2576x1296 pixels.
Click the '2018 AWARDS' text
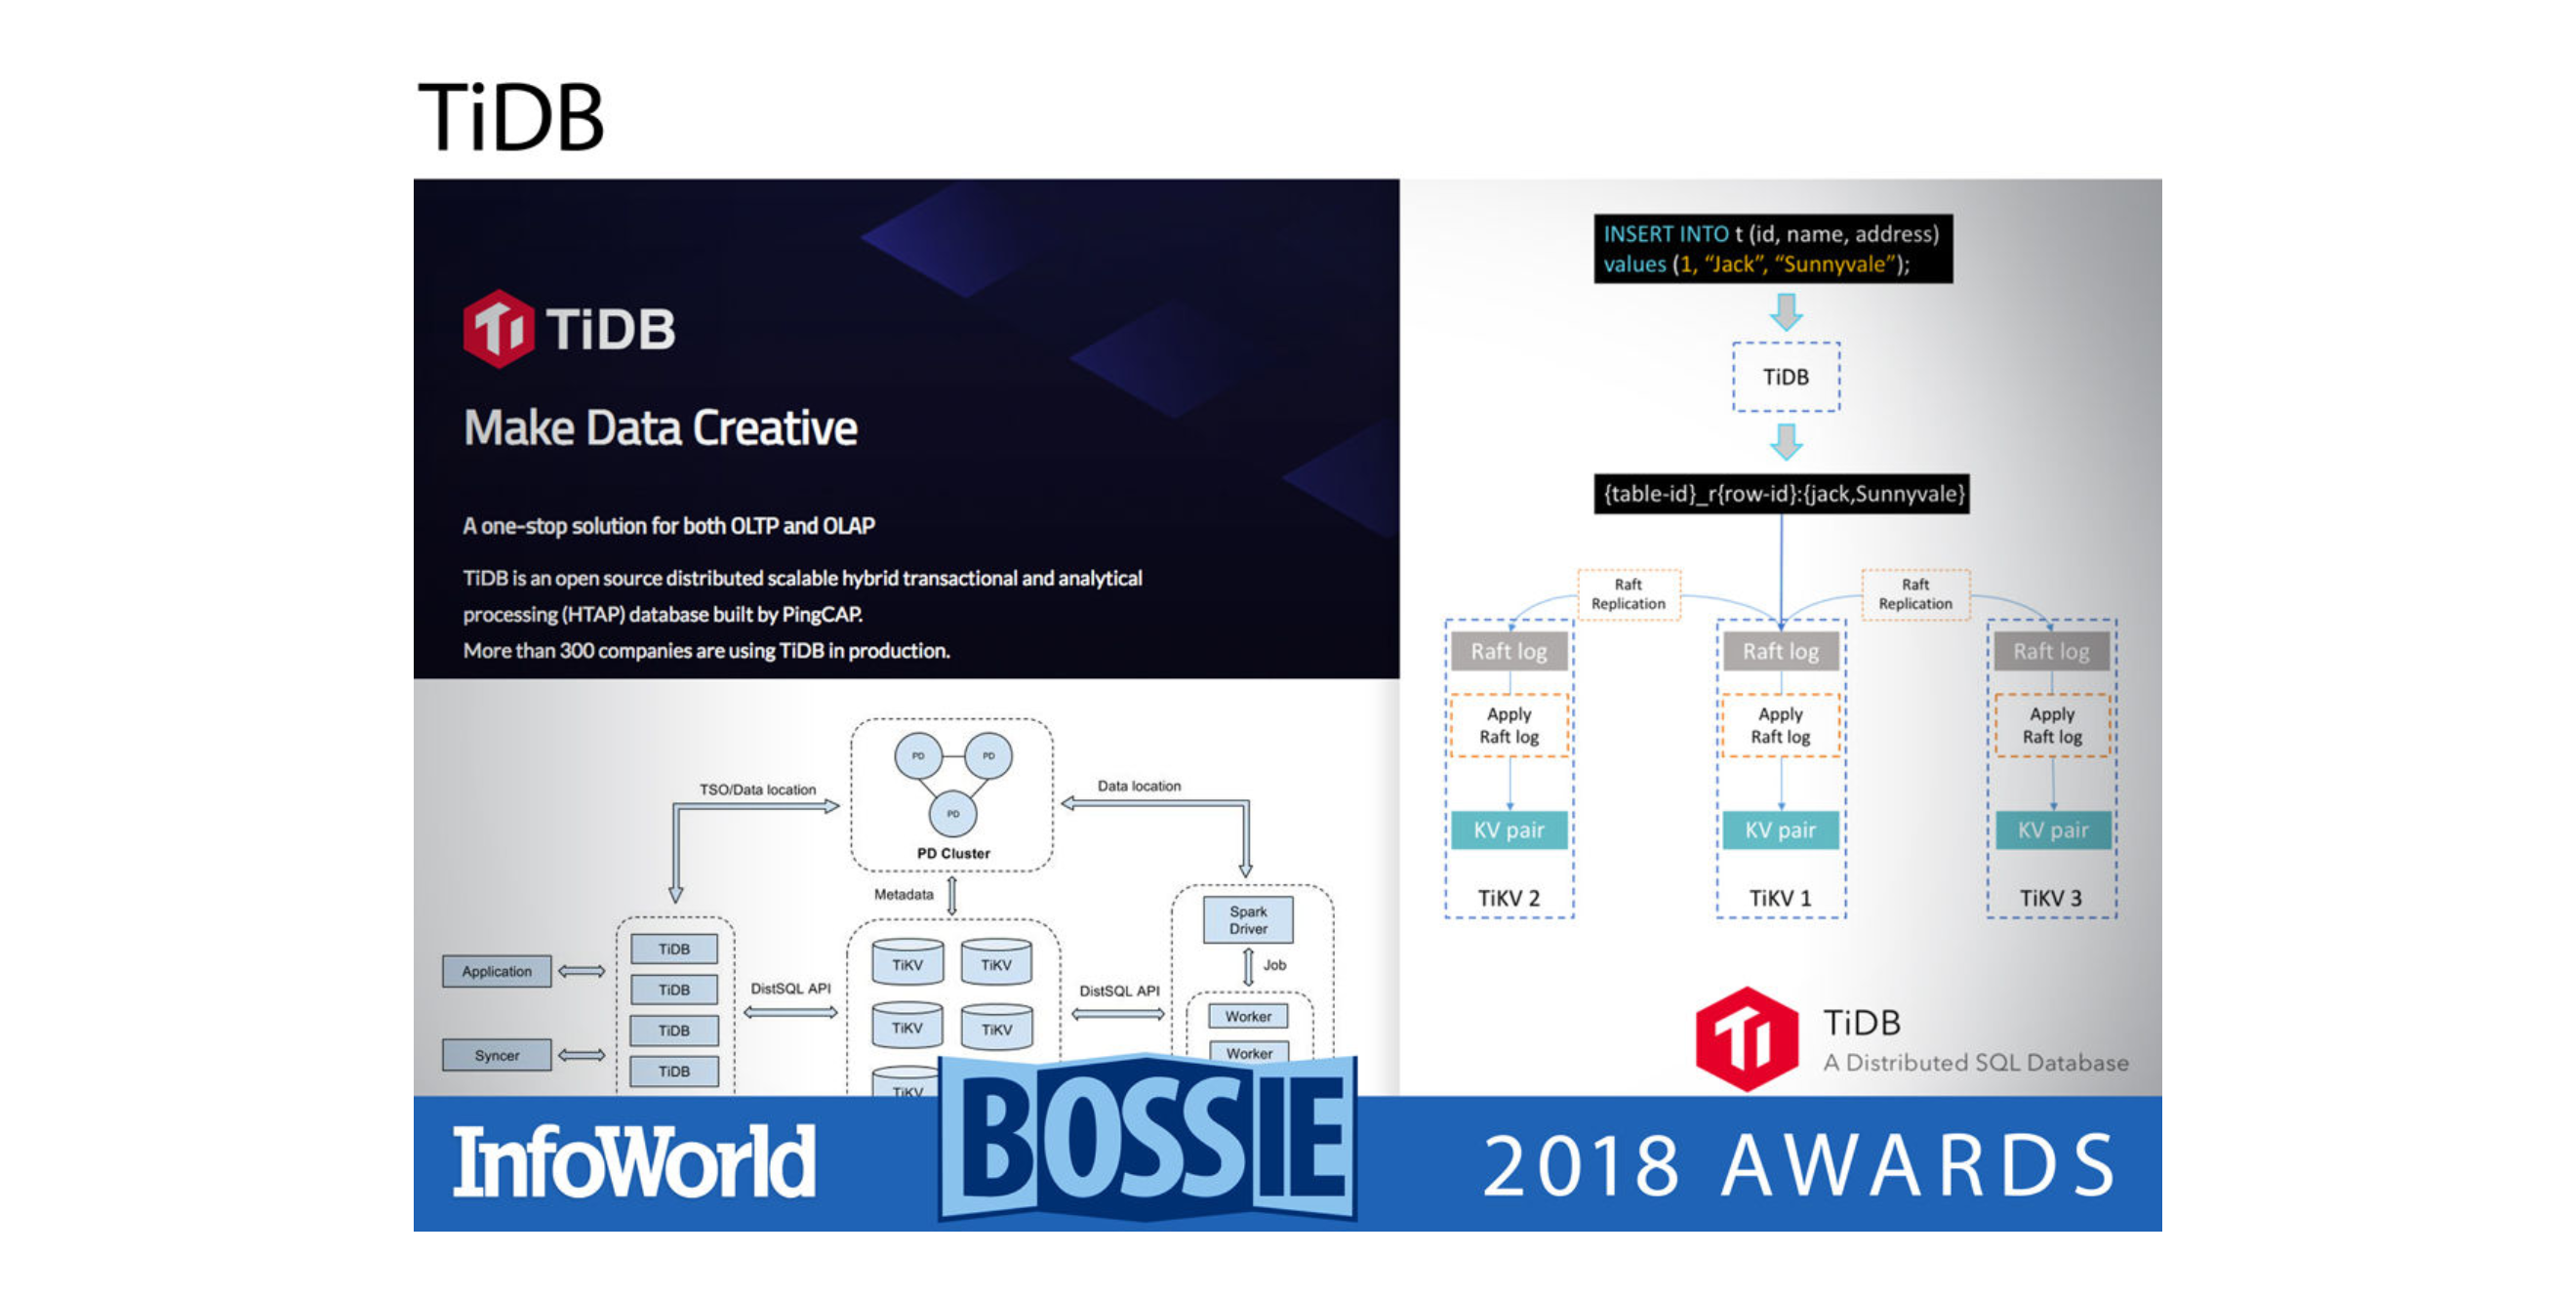[1799, 1166]
